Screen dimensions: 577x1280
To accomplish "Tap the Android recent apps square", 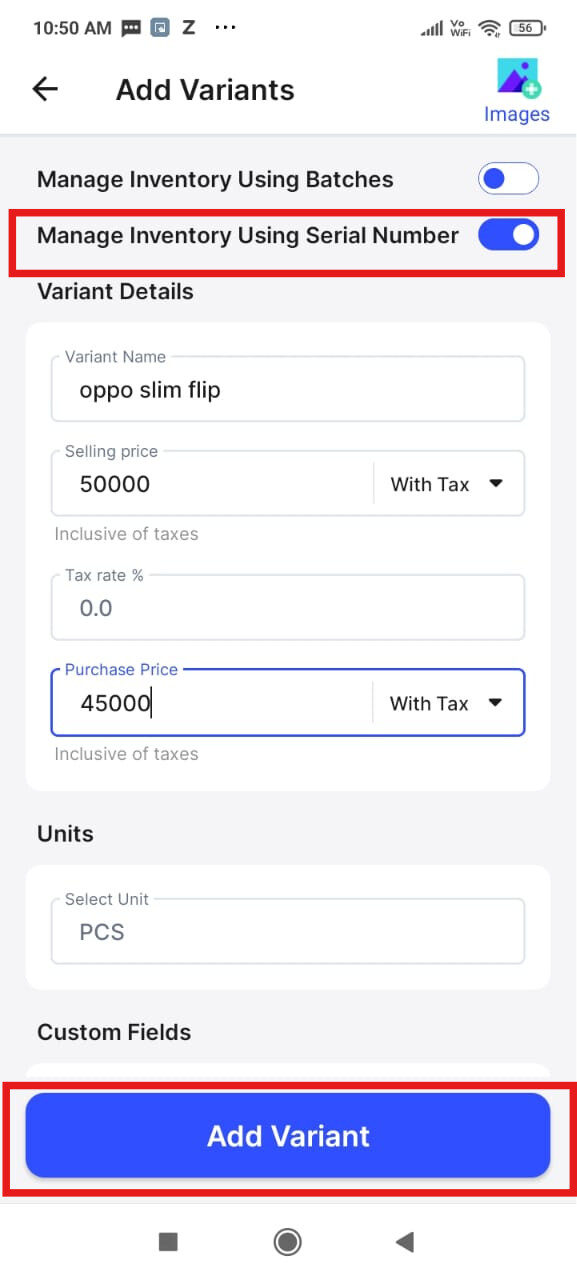I will click(168, 1242).
